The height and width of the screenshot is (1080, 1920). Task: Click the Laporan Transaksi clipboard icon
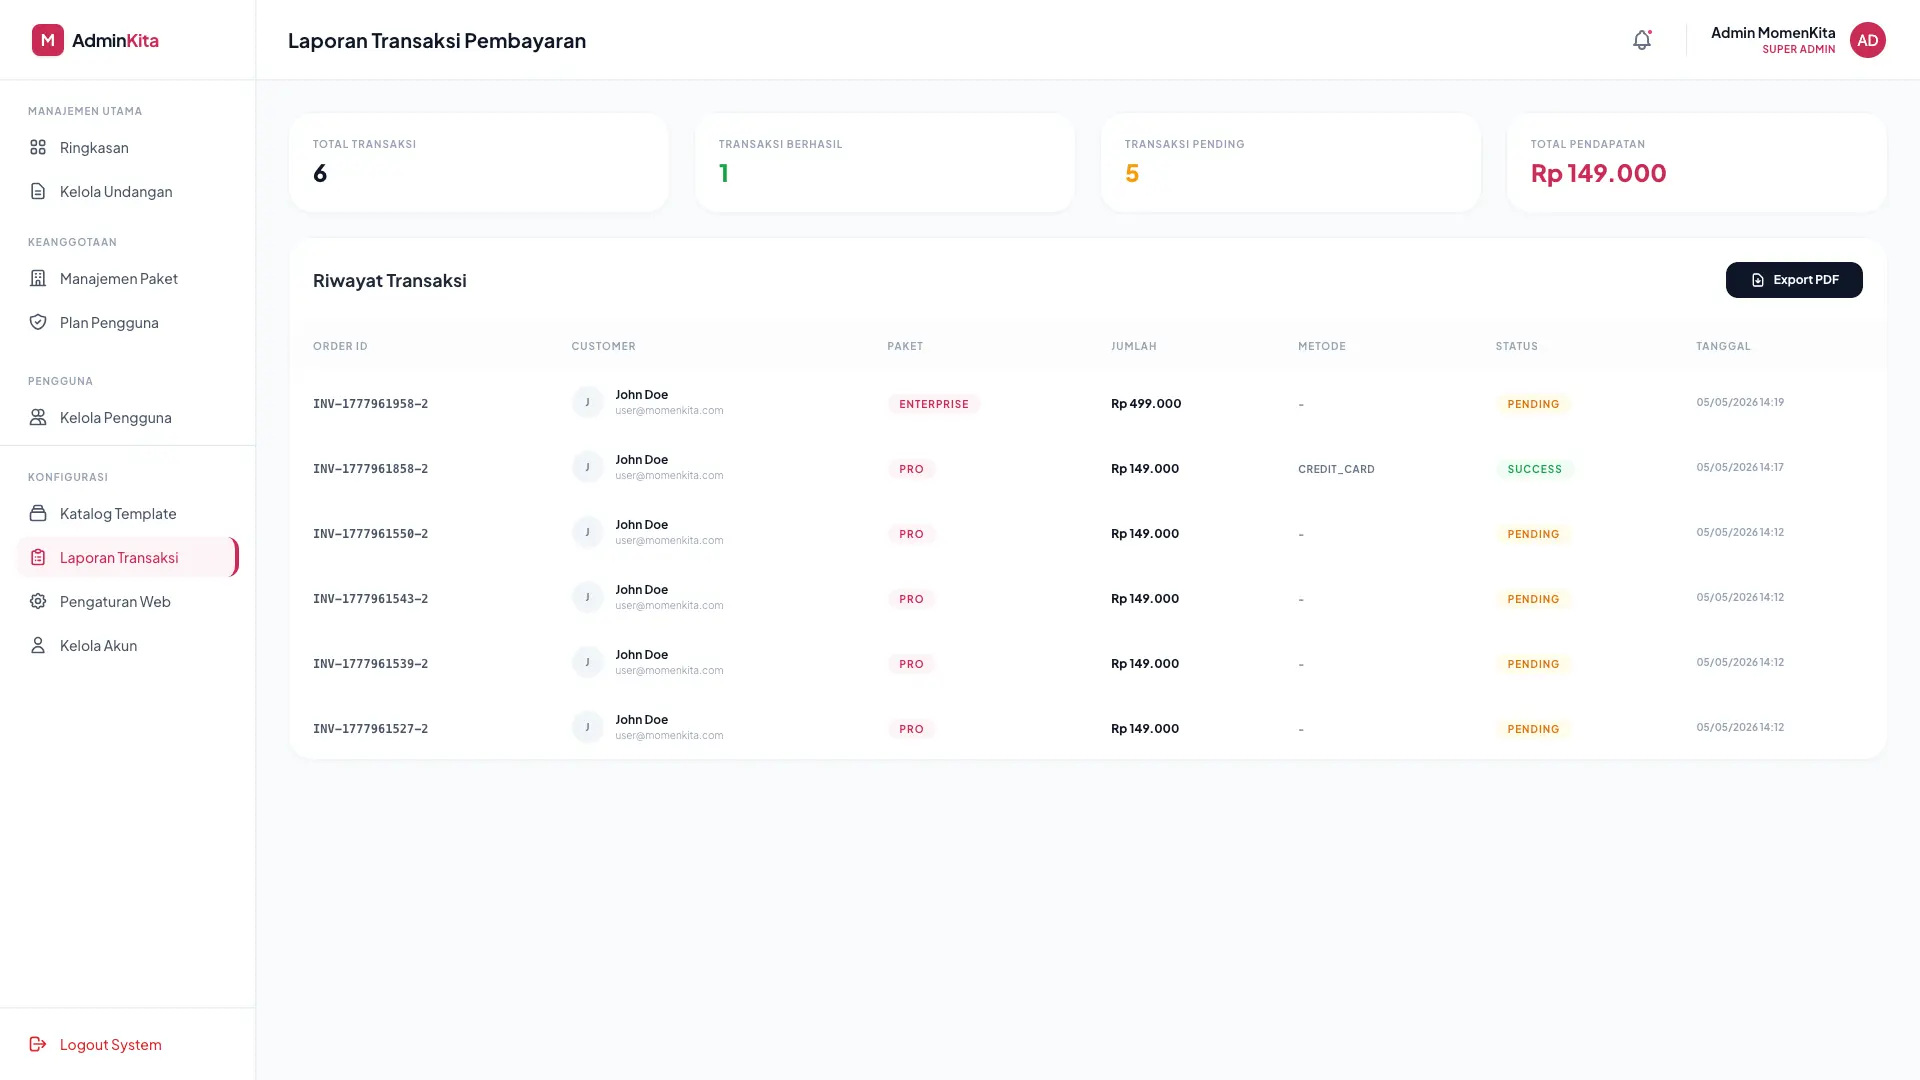pyautogui.click(x=38, y=557)
